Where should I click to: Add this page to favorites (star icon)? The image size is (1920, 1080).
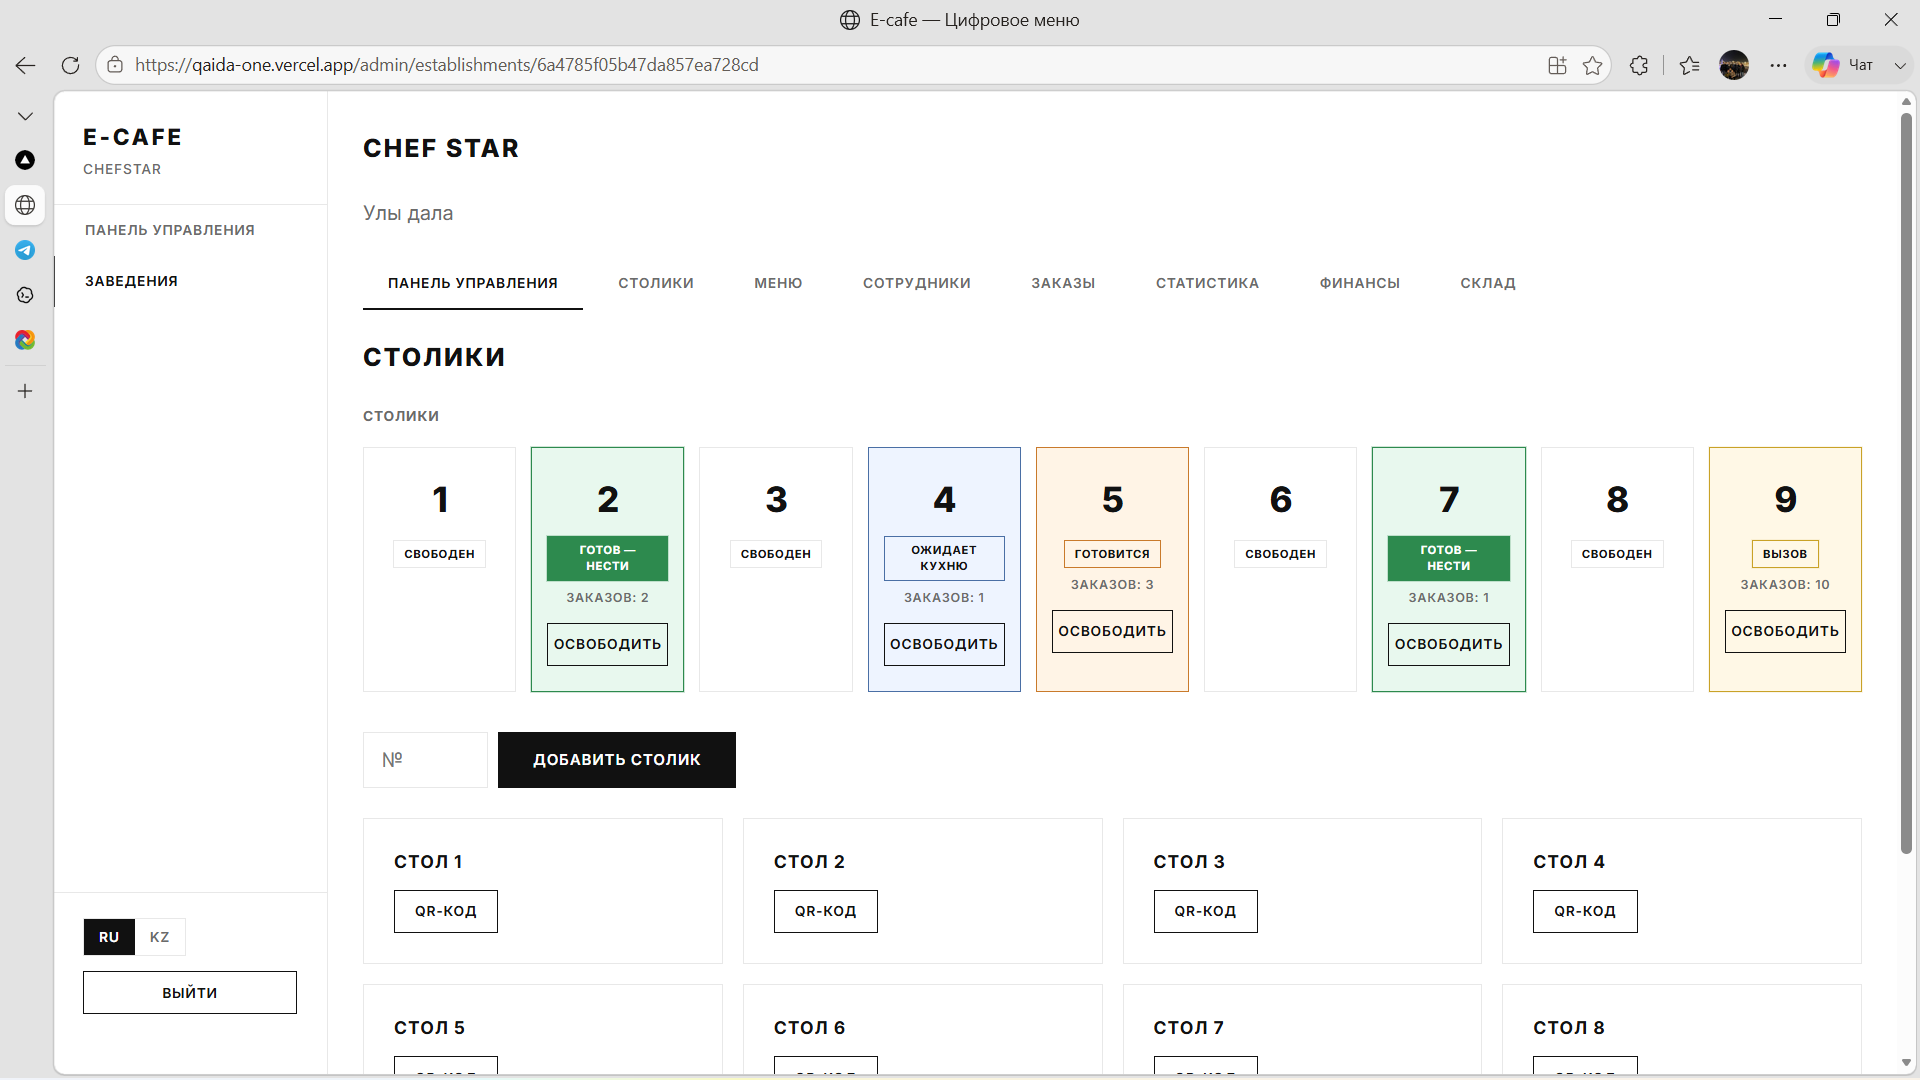1593,65
